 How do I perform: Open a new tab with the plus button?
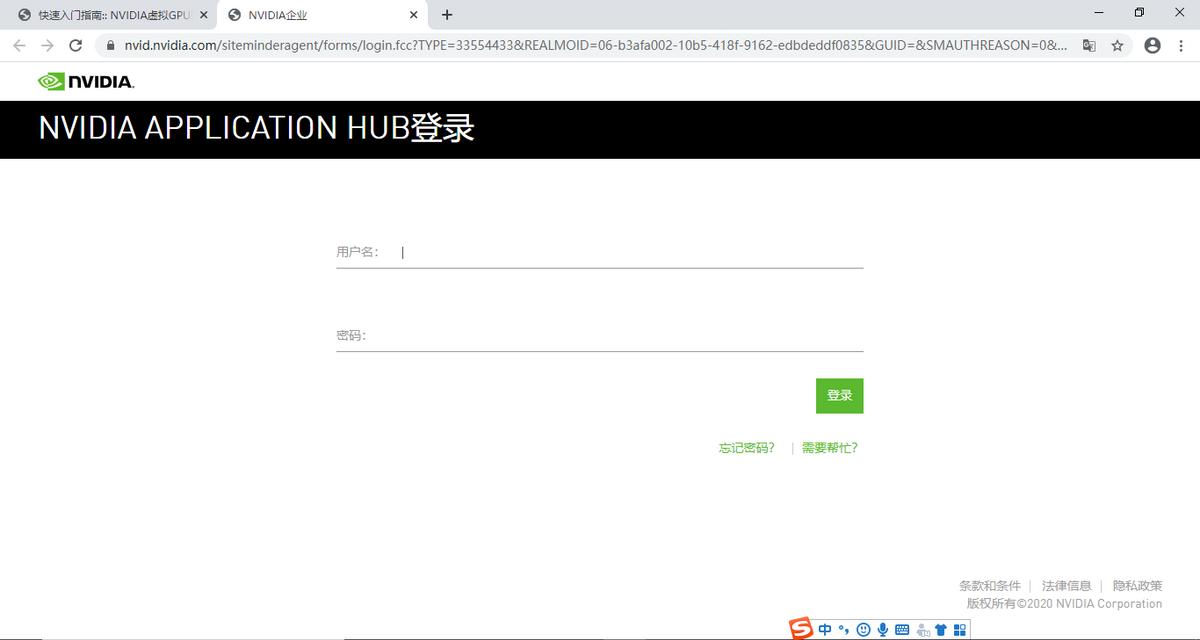tap(447, 15)
